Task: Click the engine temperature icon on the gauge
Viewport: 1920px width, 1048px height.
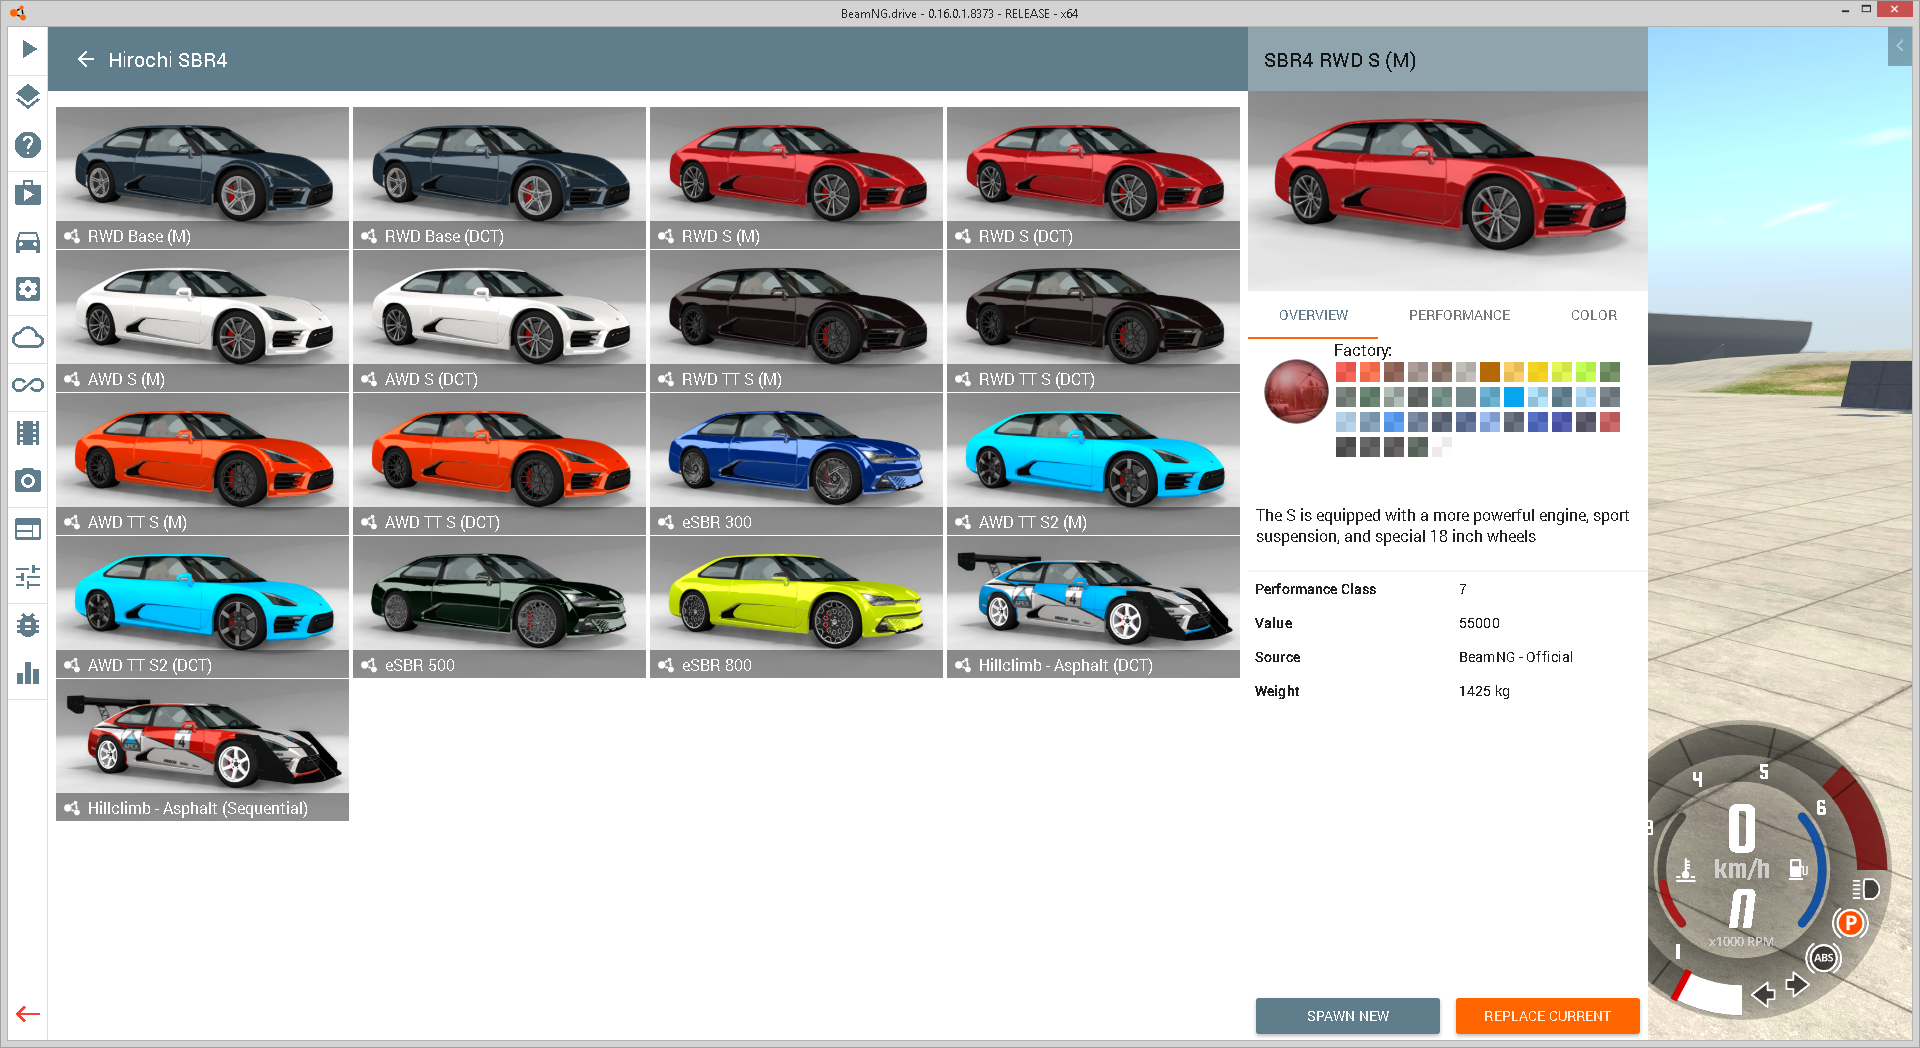Action: [1686, 869]
